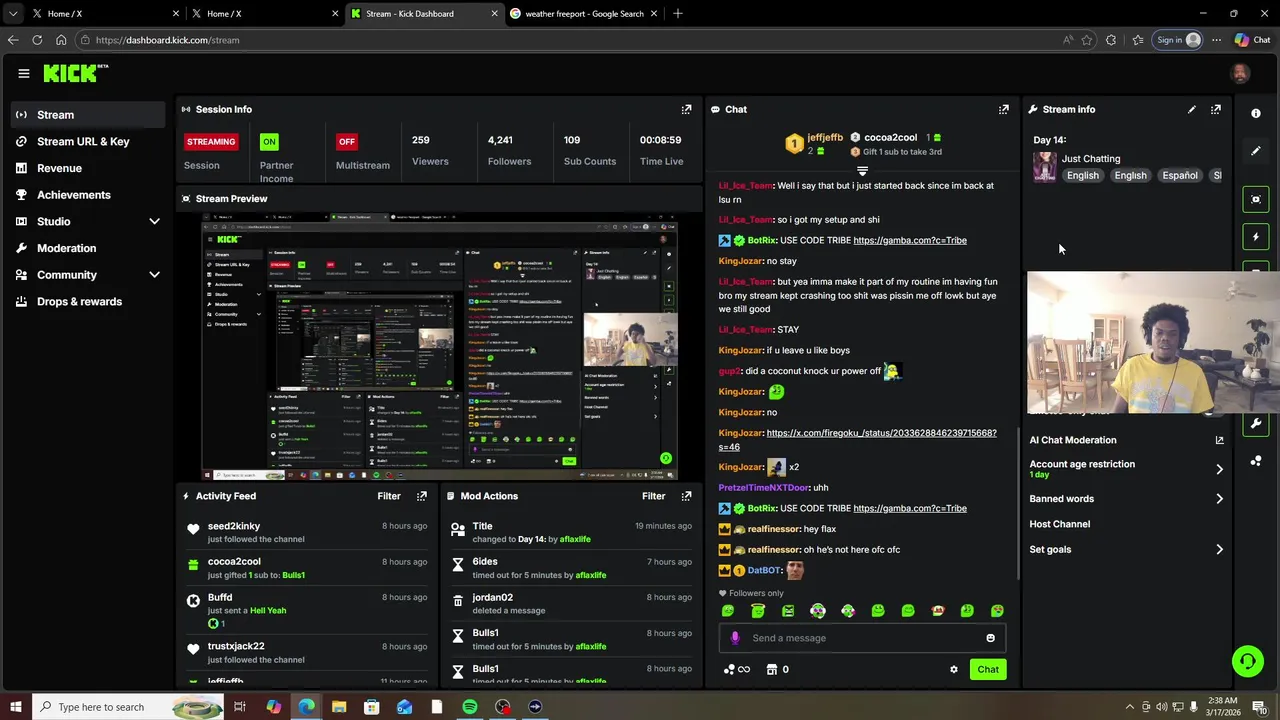Open the browser tab search dropdown

coord(13,13)
